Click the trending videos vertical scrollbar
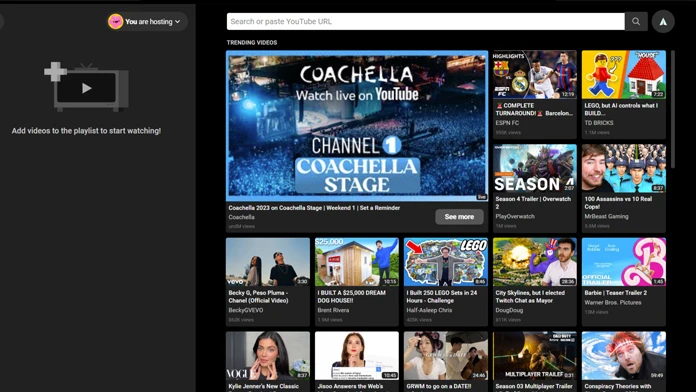Viewport: 696px width, 392px height. tap(673, 109)
